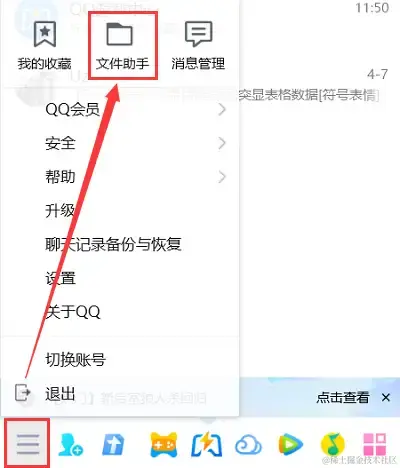Open Message Management (消息管理) icon
This screenshot has width=400, height=468.
[x=198, y=33]
